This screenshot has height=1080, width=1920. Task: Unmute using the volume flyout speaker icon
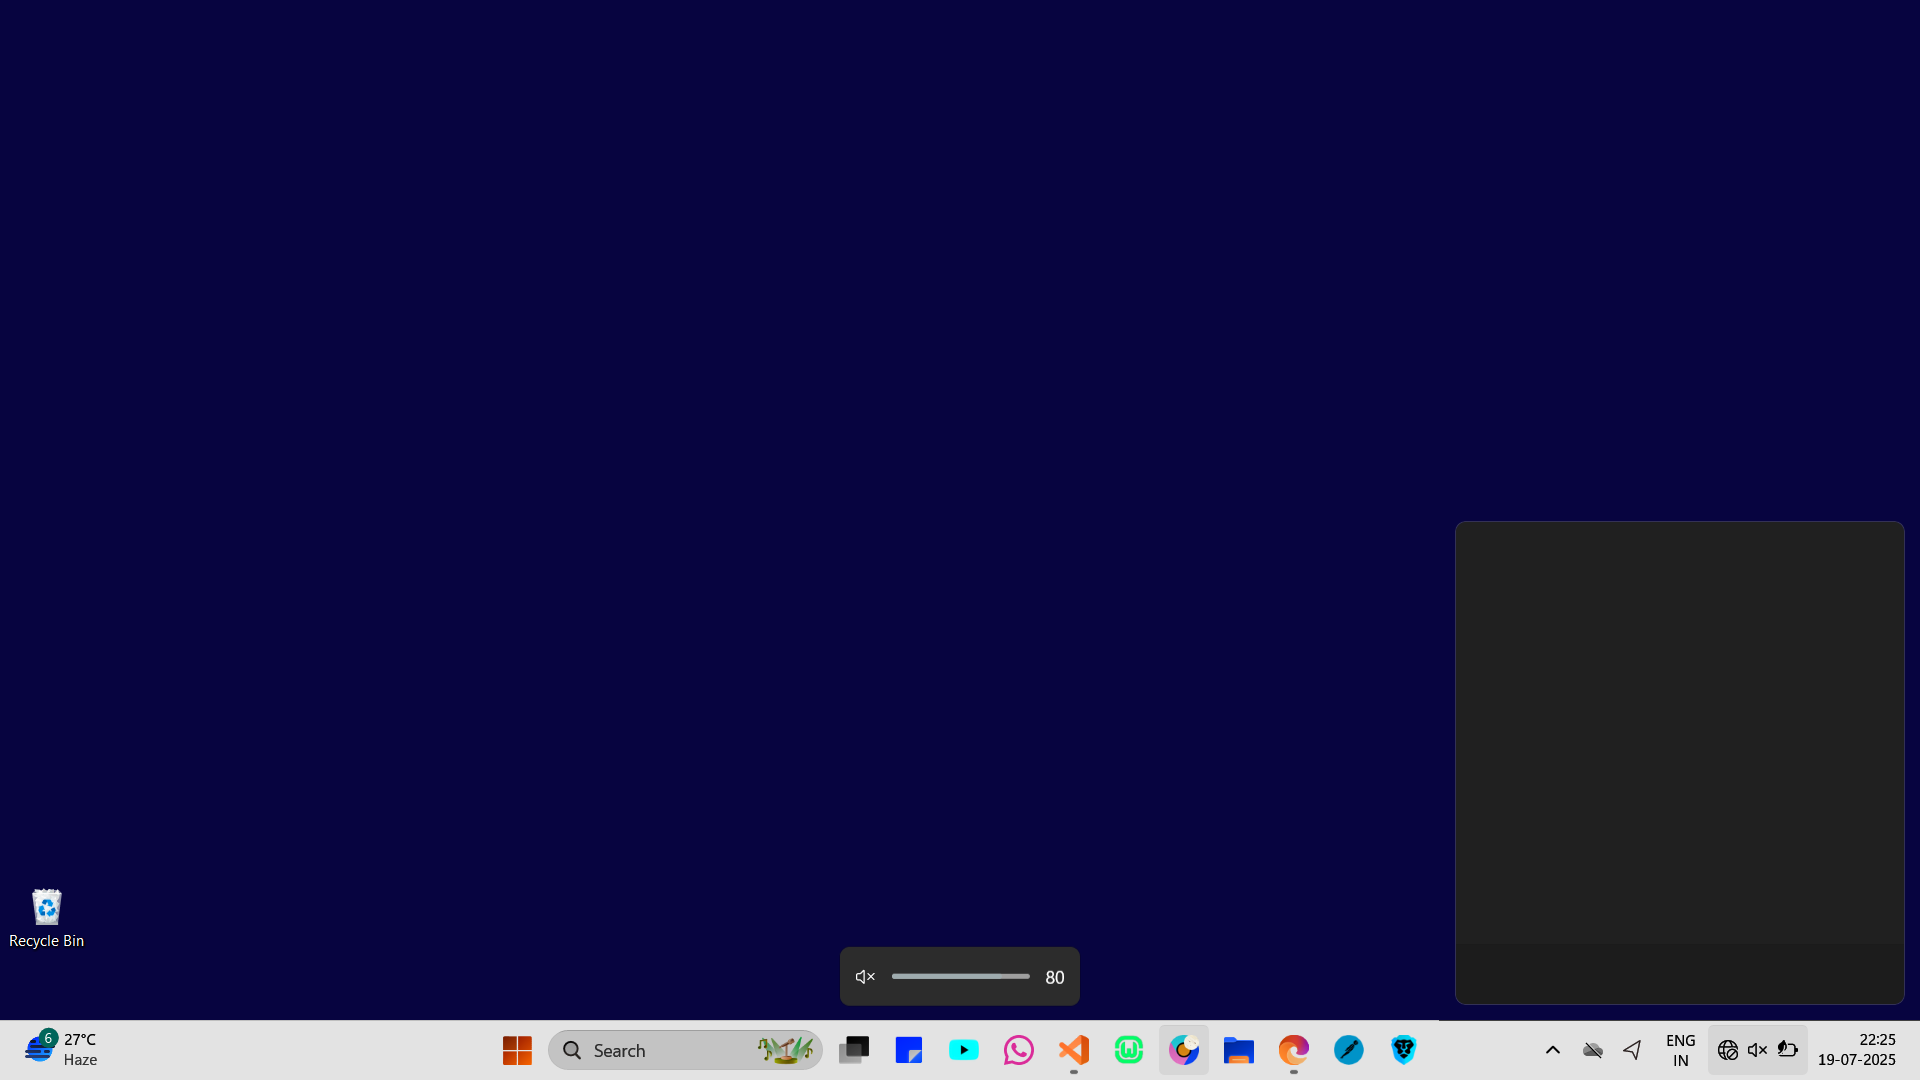click(866, 977)
